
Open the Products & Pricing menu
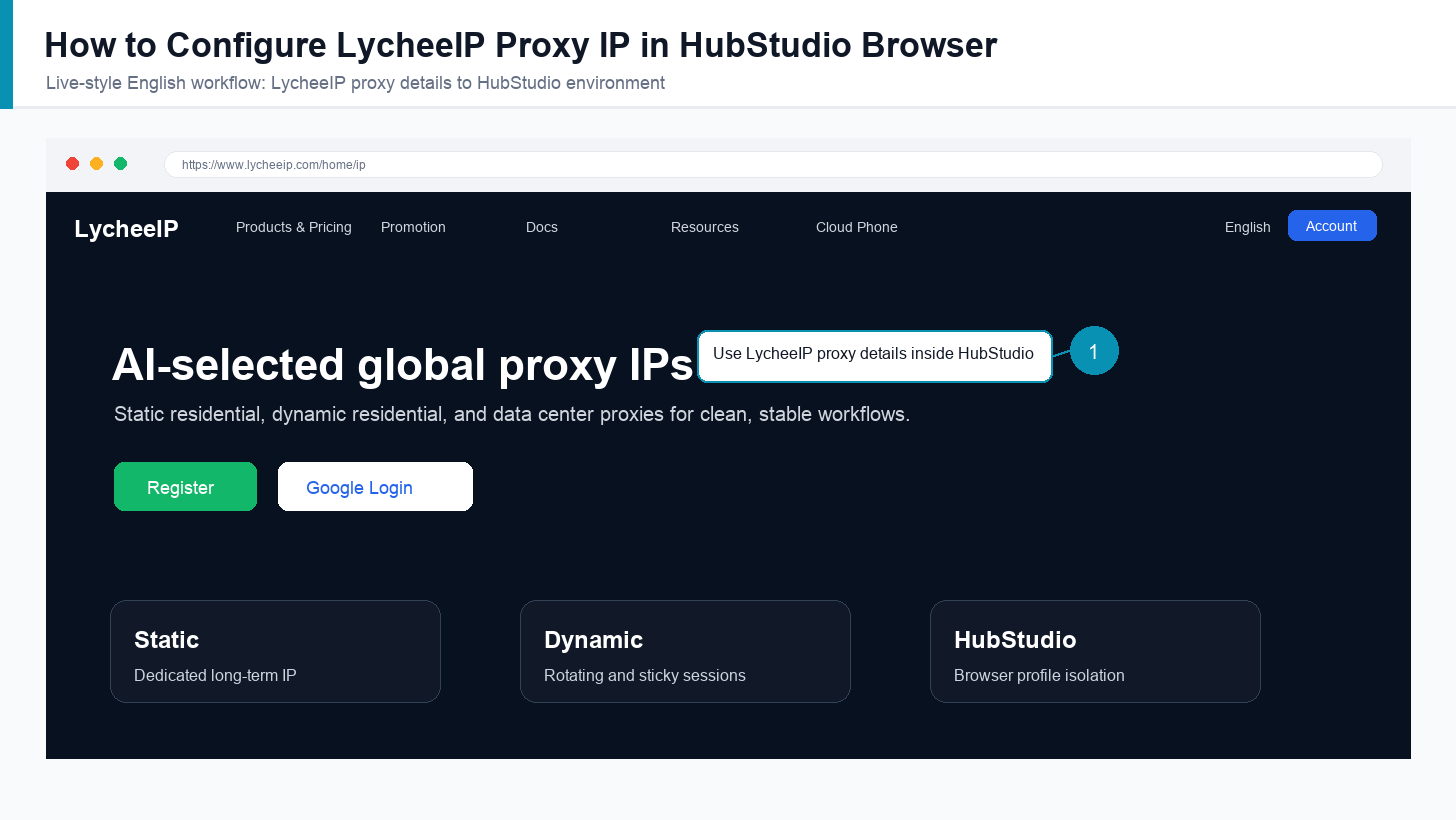click(293, 227)
